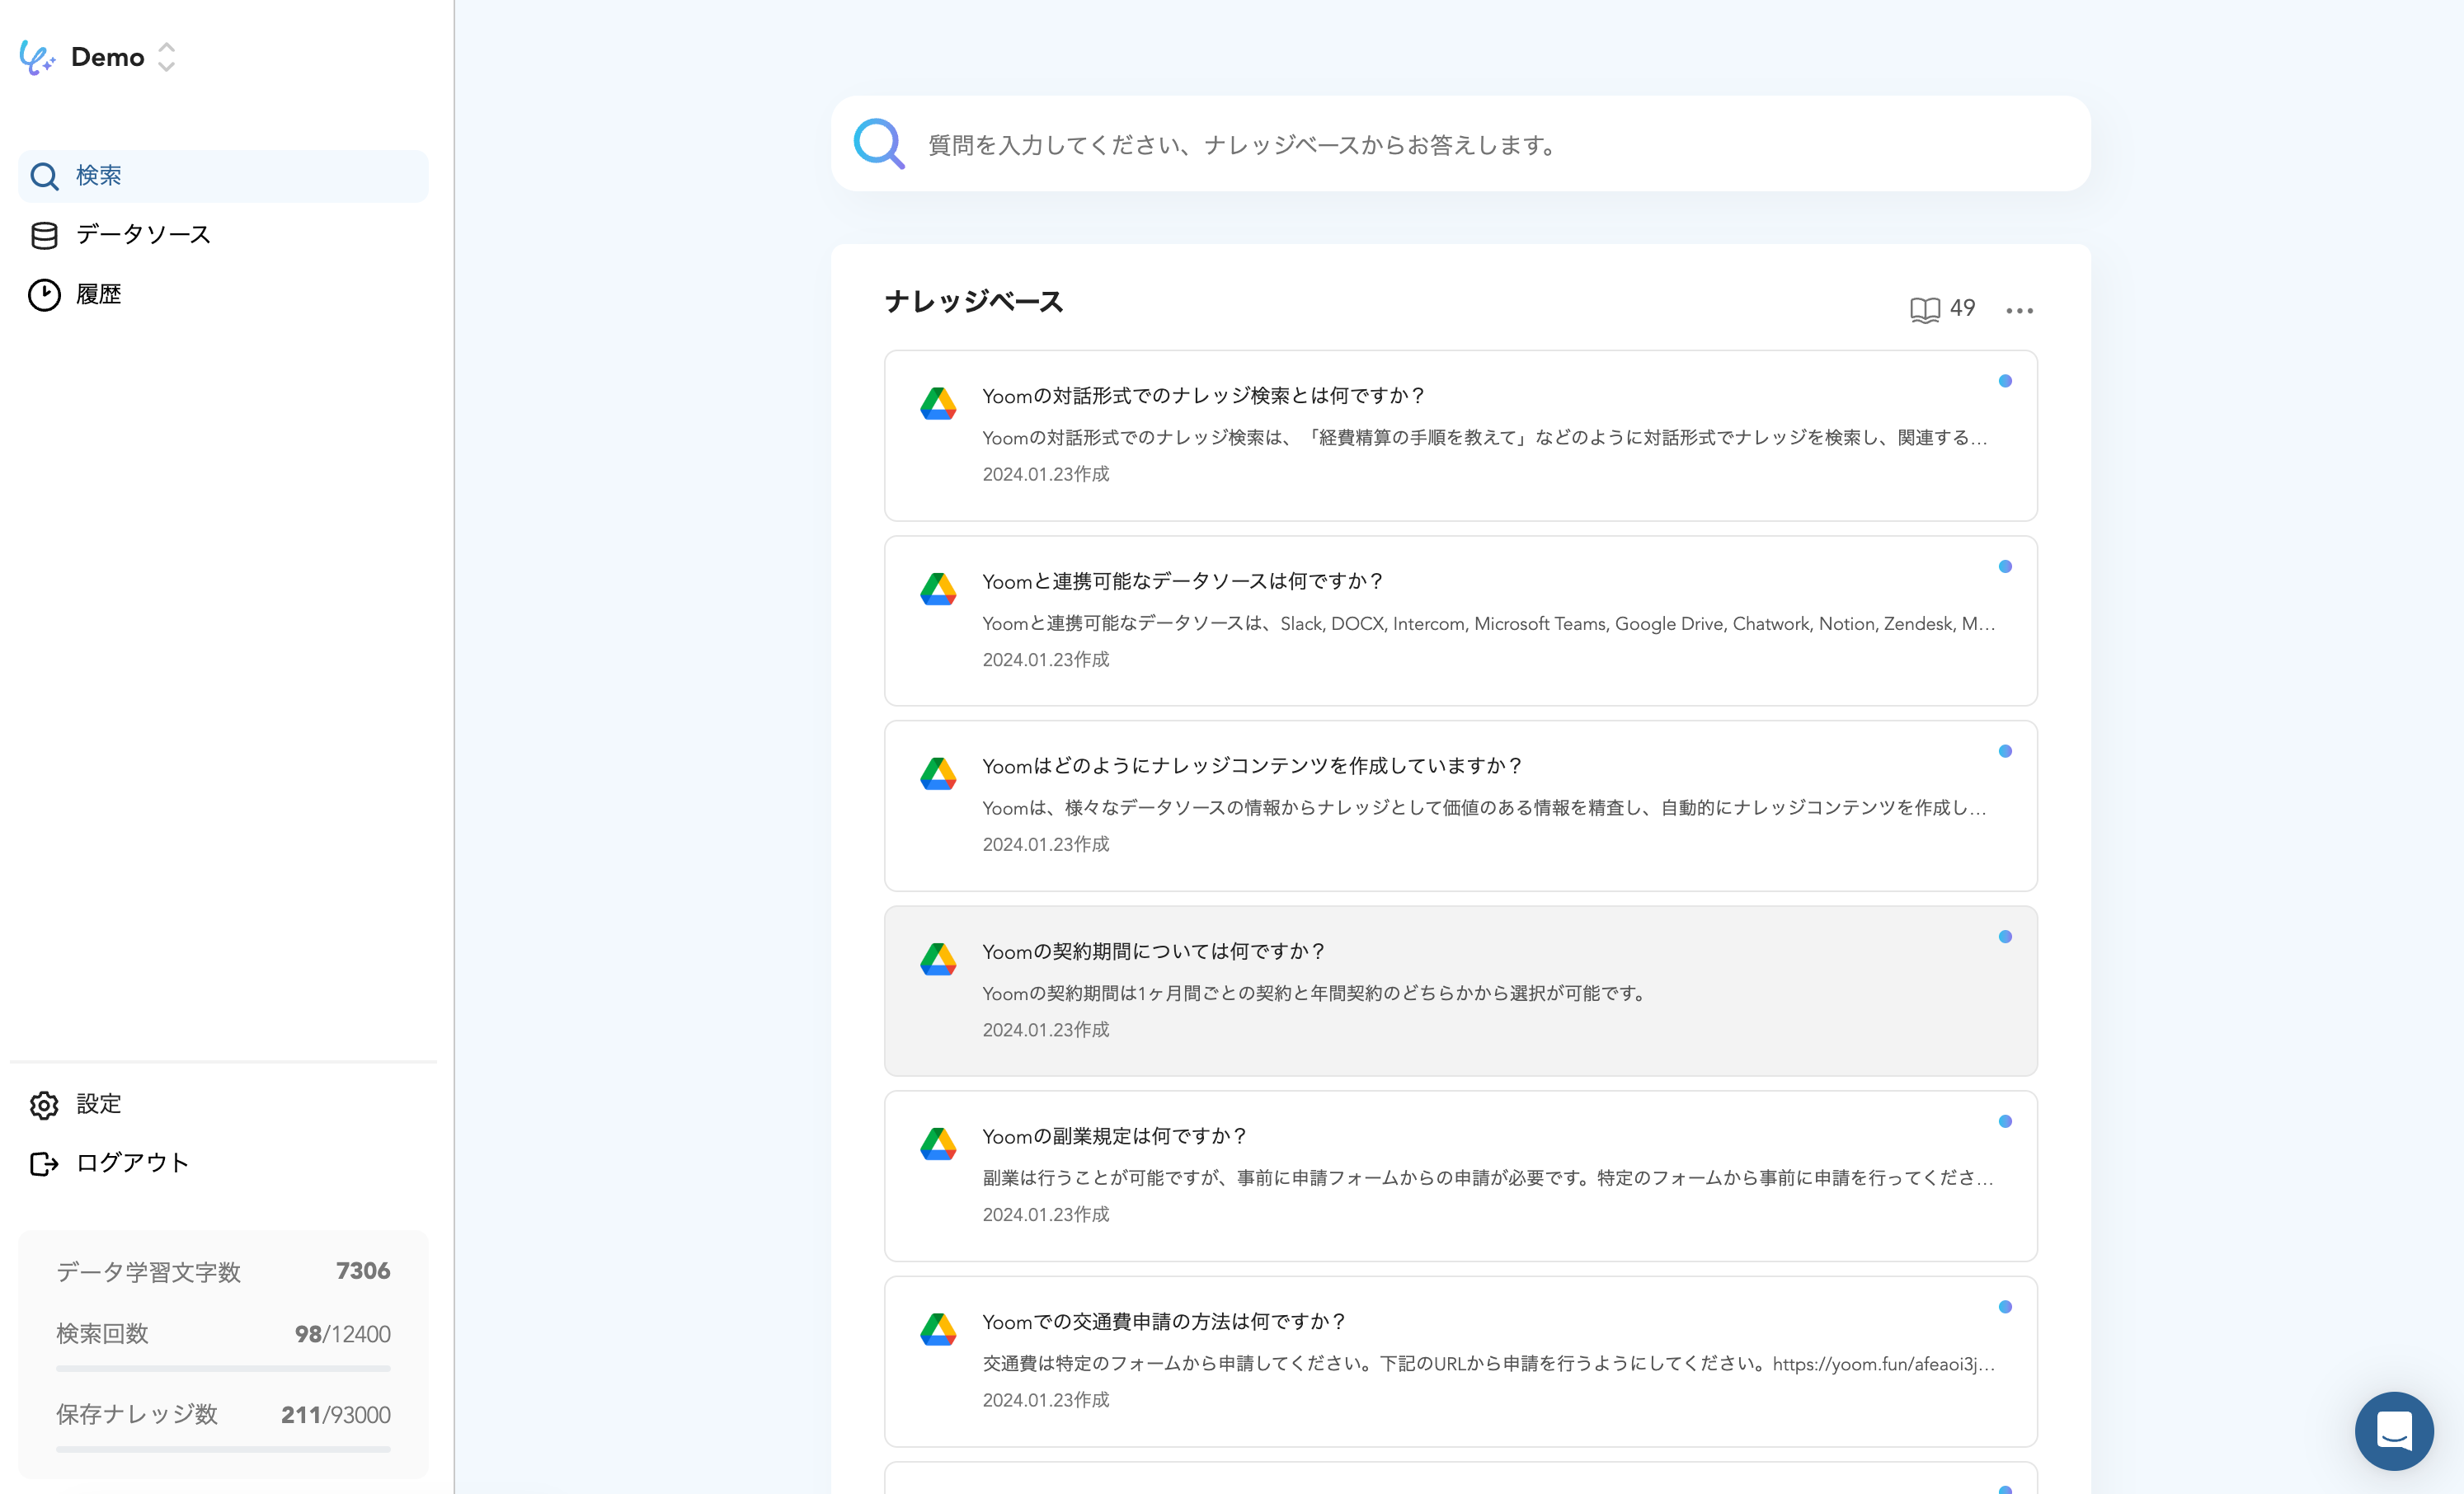
Task: Click blue dot on 交通費申請 card
Action: [2004, 1306]
